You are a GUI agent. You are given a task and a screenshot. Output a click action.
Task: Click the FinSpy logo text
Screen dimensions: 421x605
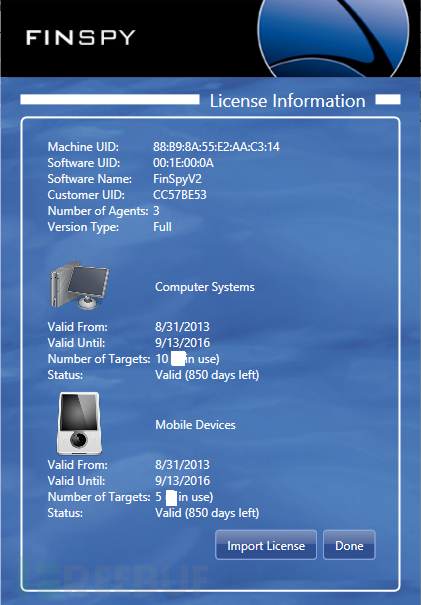[81, 38]
